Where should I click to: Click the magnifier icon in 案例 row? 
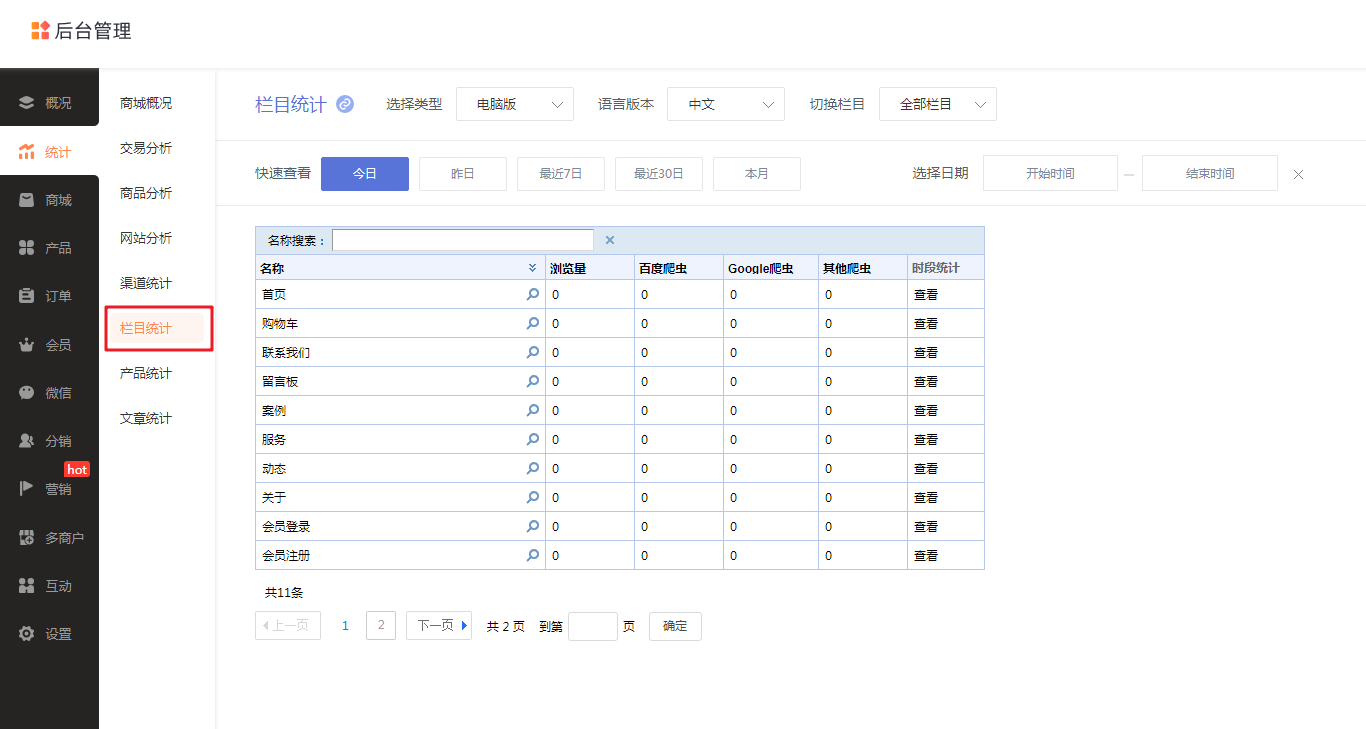click(533, 410)
